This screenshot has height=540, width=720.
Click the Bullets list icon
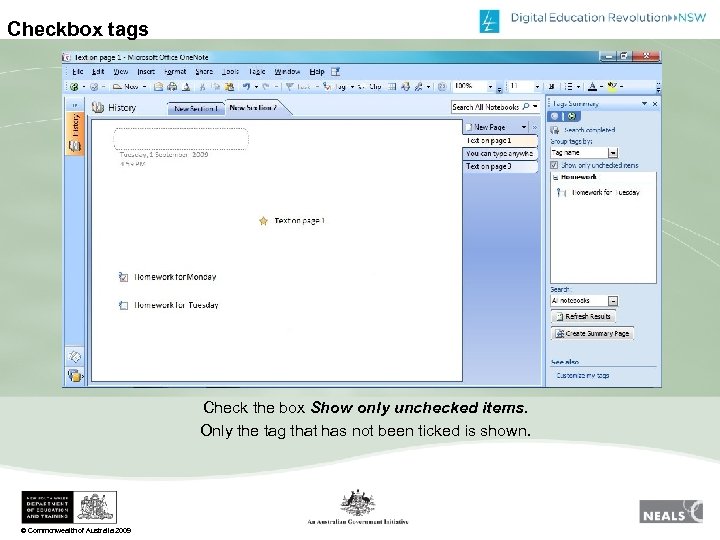click(569, 86)
